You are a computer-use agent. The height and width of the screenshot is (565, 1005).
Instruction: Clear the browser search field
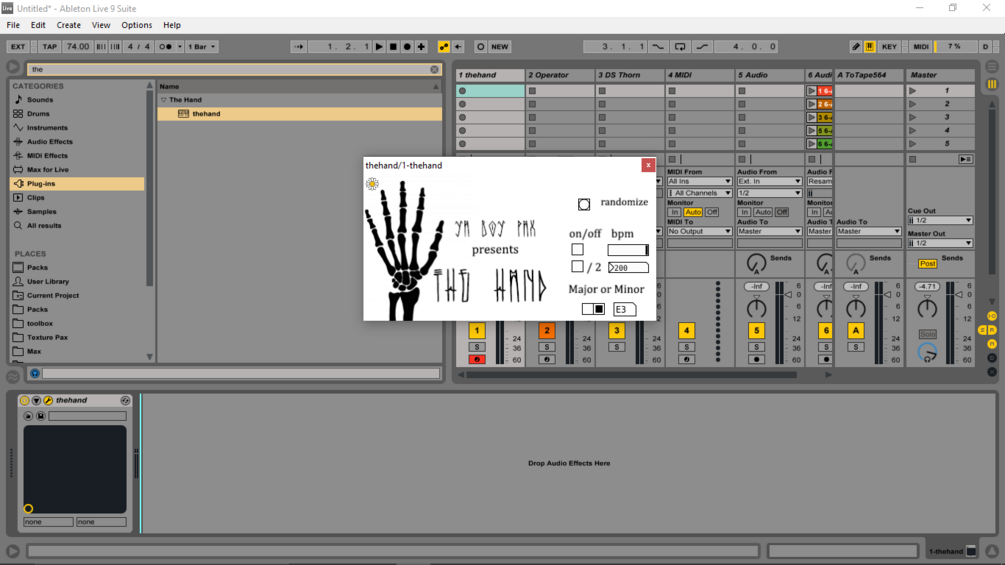coord(435,69)
